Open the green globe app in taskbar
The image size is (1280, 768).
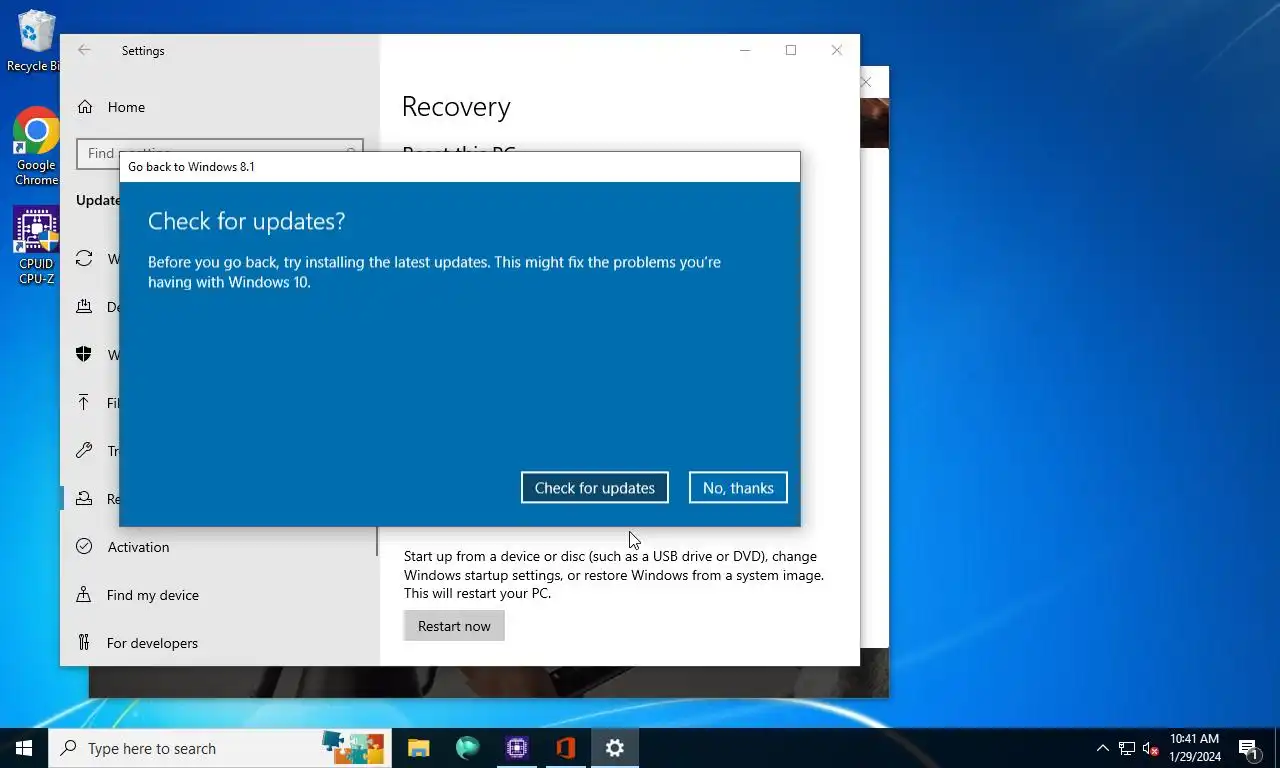click(x=467, y=748)
